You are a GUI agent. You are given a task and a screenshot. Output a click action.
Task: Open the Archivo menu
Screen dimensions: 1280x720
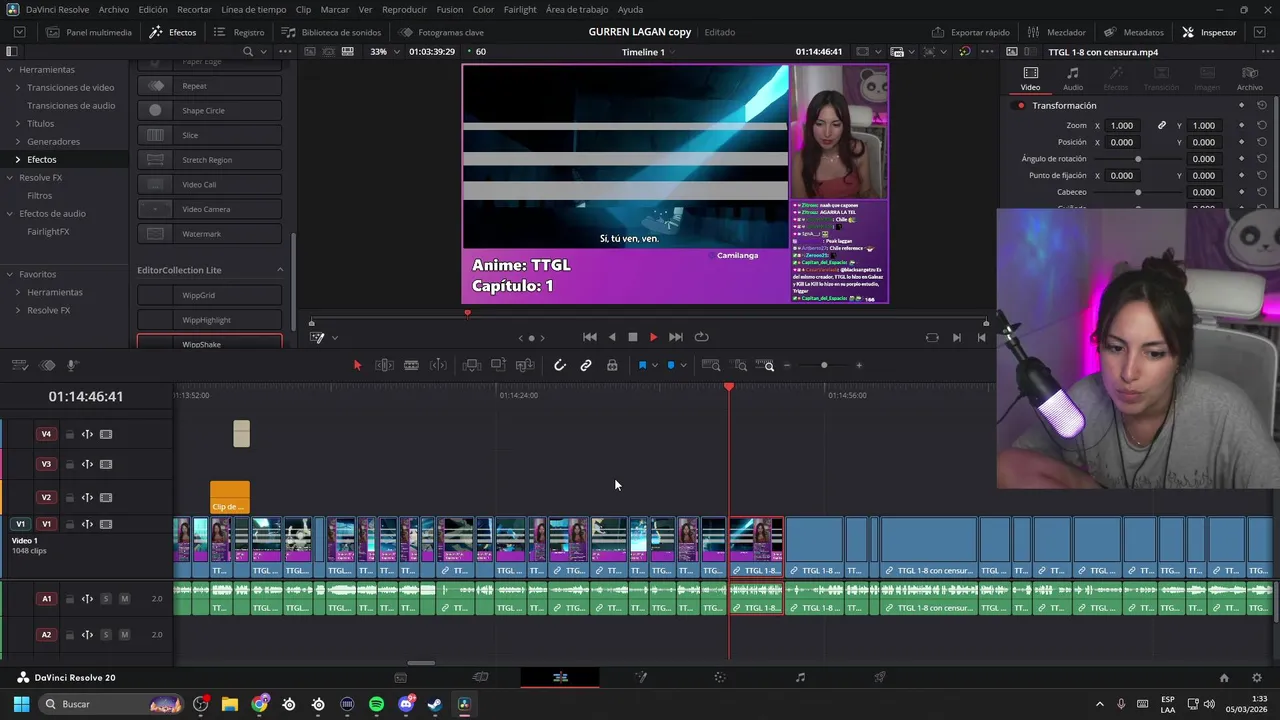113,9
